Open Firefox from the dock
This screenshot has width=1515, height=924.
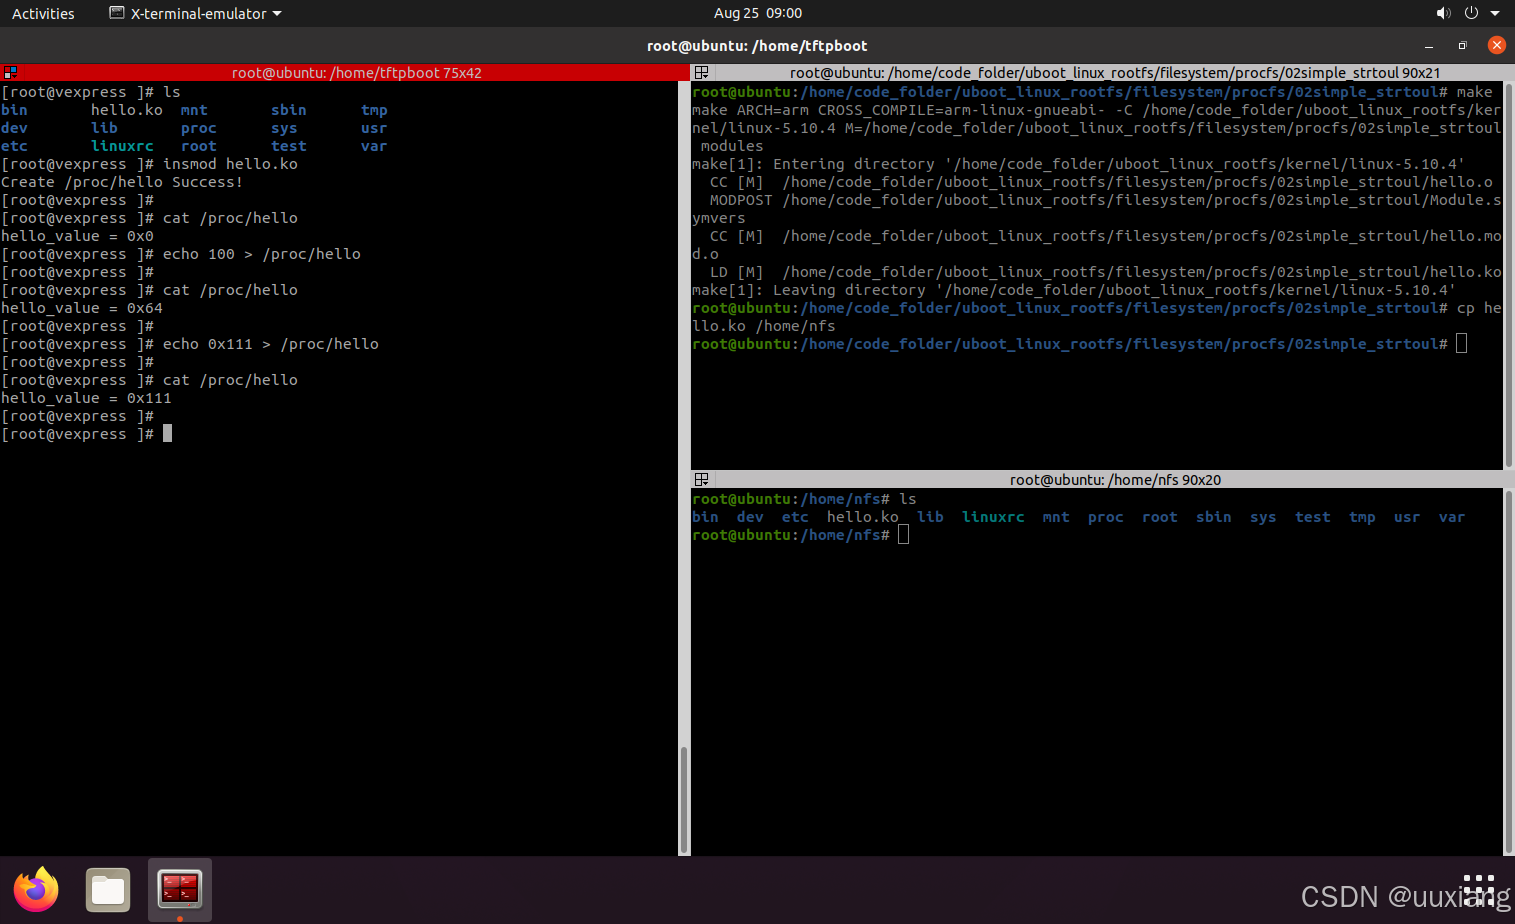click(36, 889)
